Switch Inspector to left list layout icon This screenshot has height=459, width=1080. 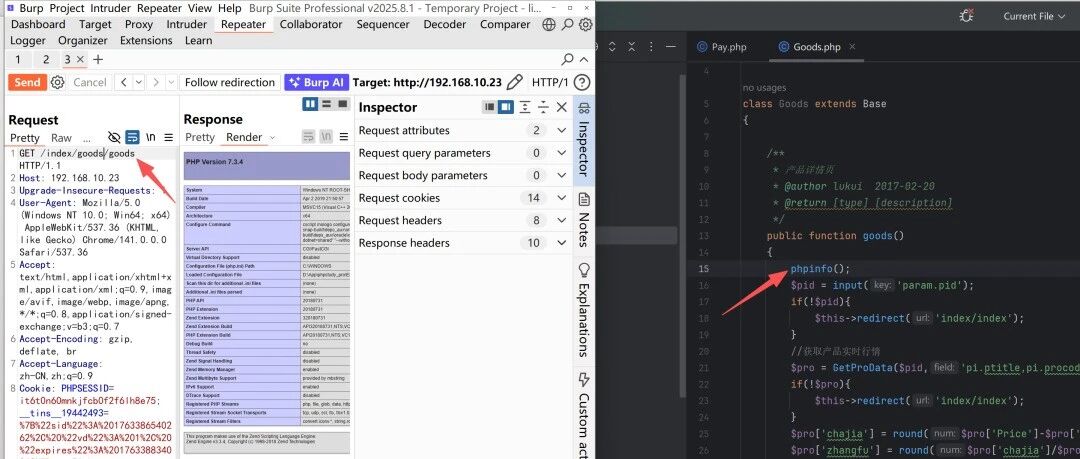click(490, 108)
